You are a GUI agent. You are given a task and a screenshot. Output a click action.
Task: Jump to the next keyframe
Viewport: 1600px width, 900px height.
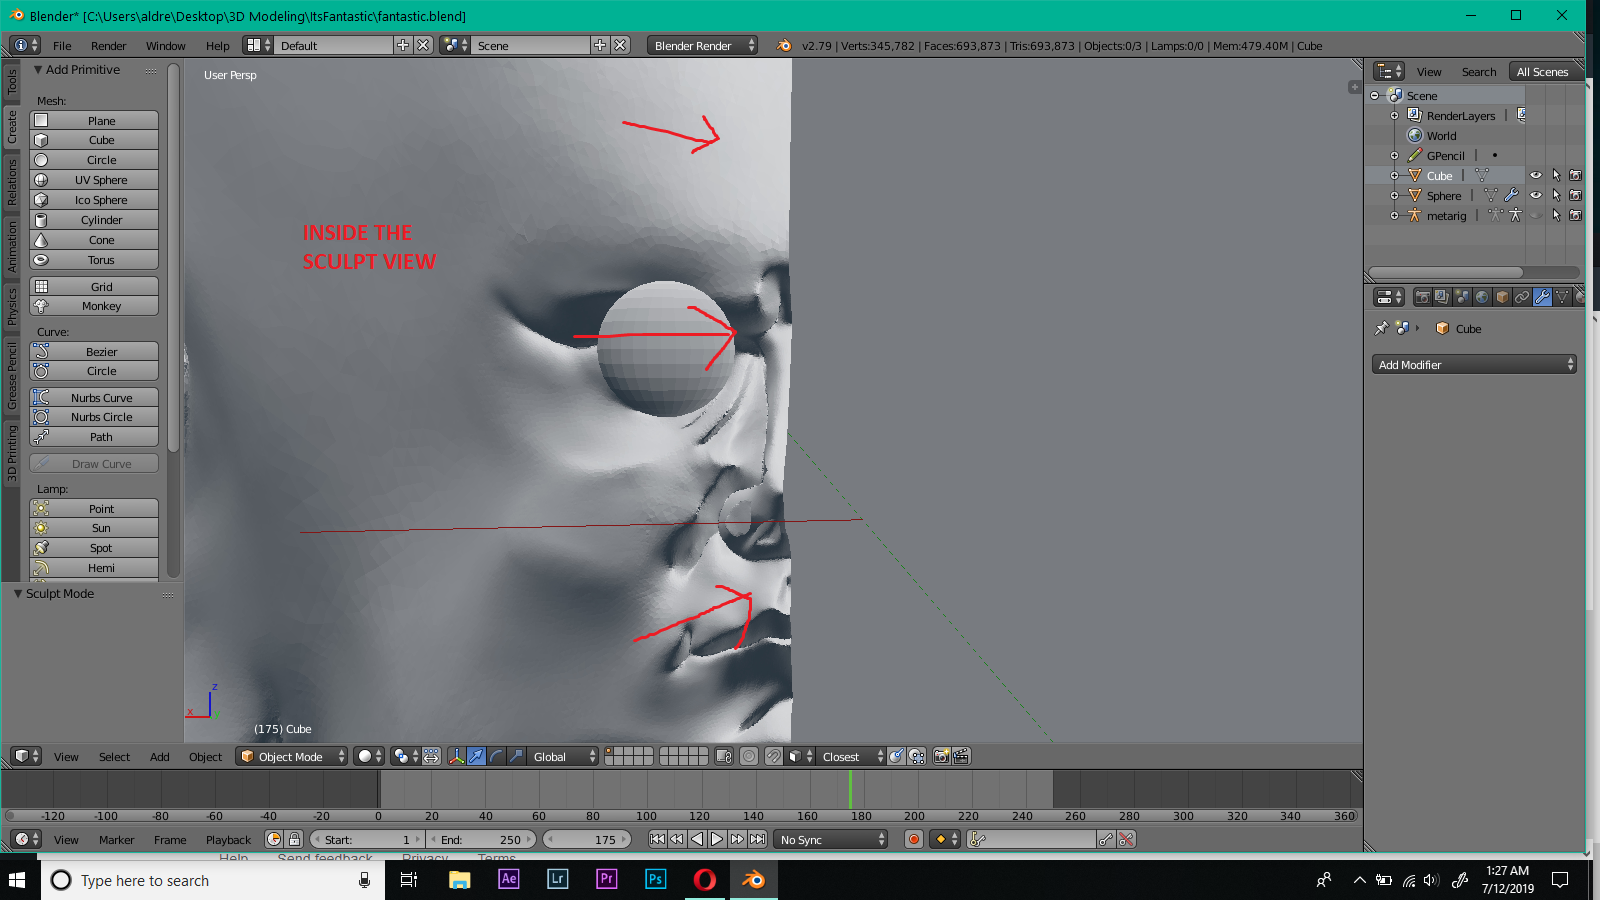click(x=737, y=839)
